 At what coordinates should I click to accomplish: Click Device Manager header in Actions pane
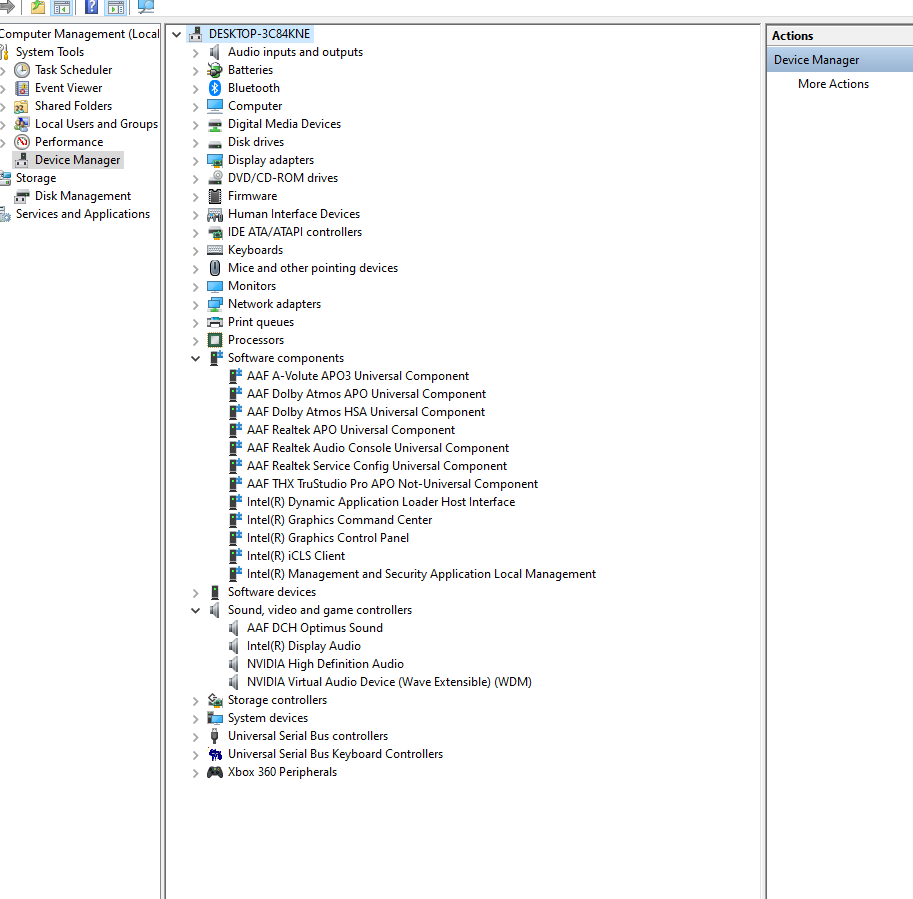click(840, 60)
